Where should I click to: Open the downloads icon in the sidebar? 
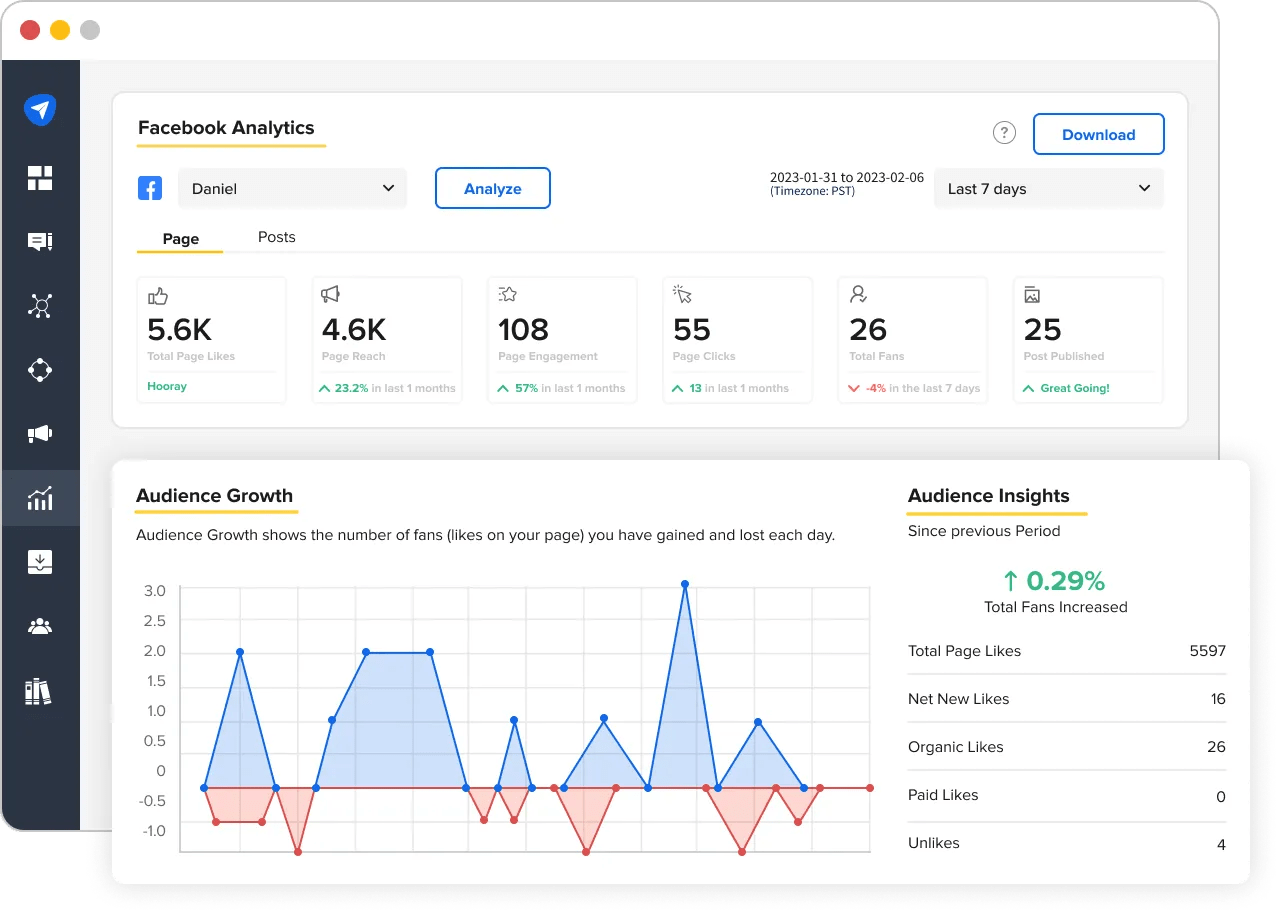pos(40,562)
